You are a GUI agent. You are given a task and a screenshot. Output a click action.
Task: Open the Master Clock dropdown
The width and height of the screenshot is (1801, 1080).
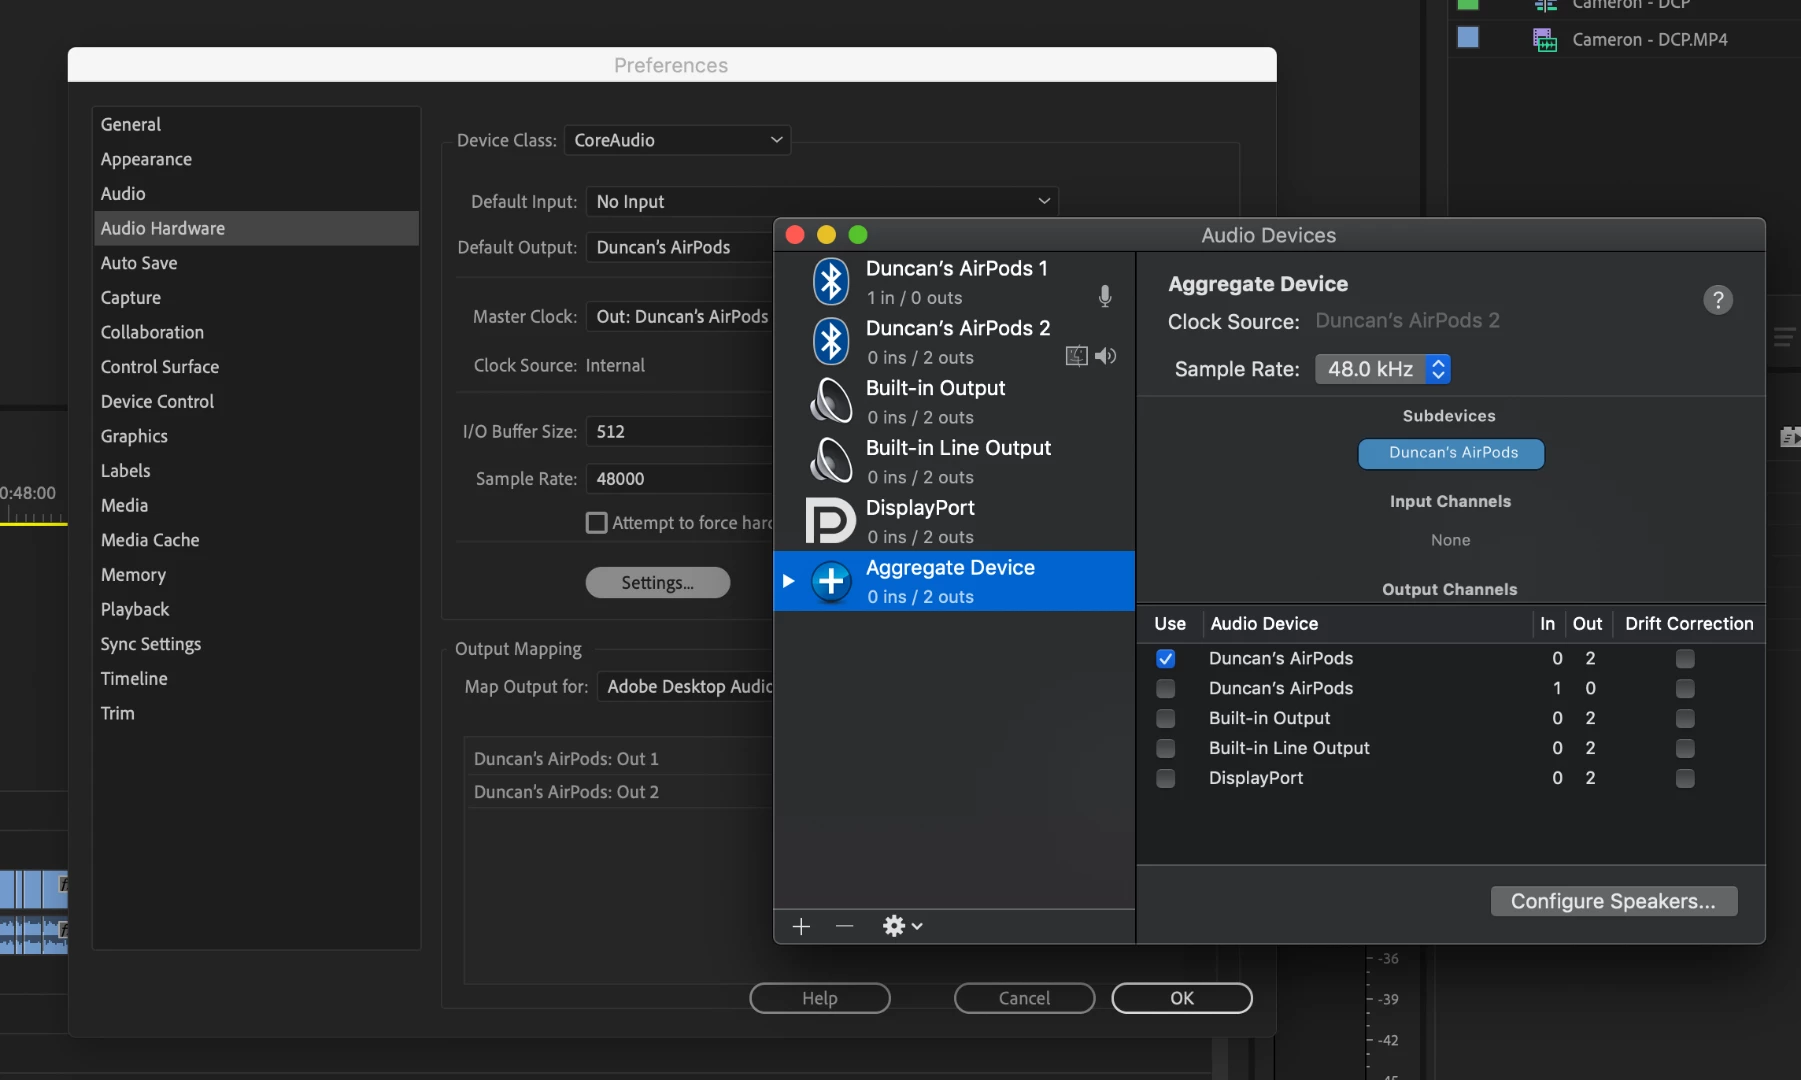(680, 317)
